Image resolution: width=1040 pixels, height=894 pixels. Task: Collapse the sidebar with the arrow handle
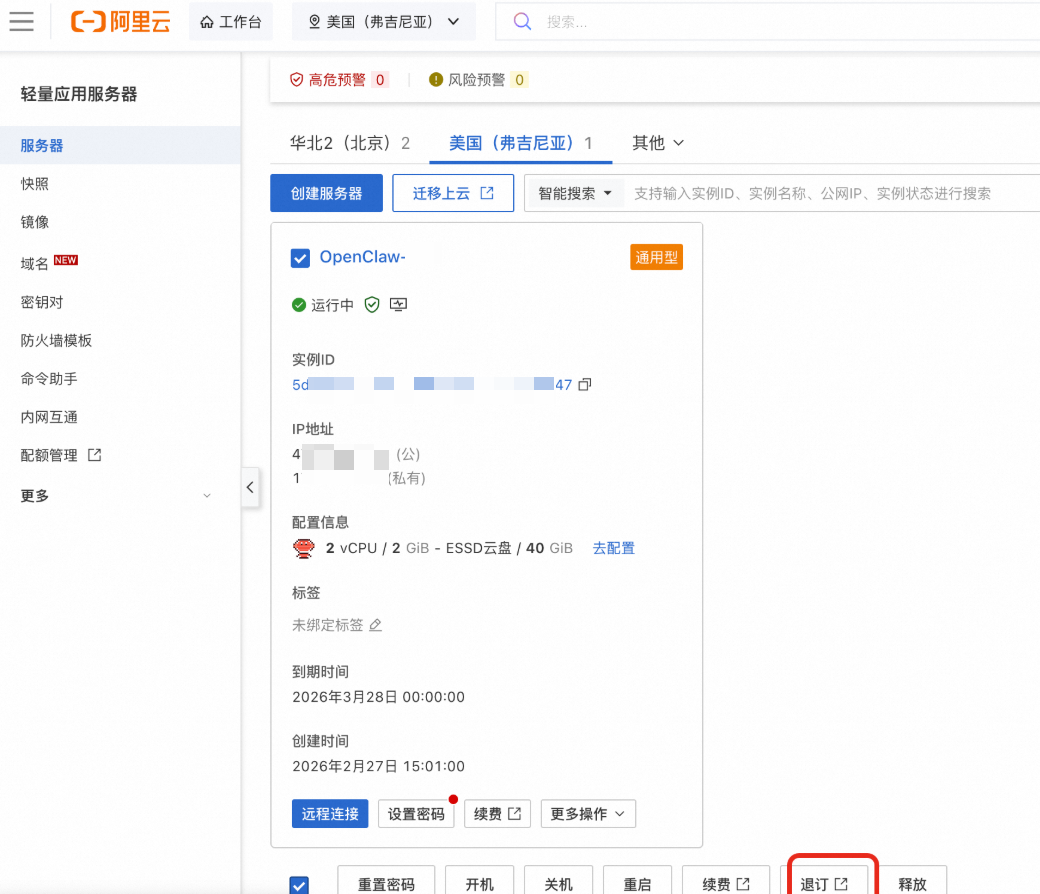(250, 487)
